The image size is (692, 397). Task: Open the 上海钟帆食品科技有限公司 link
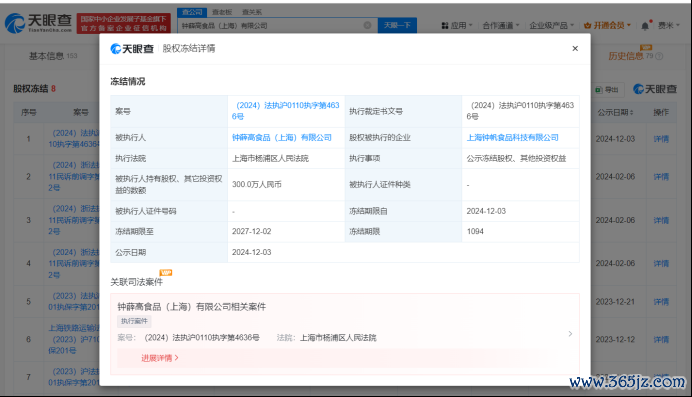pos(512,138)
